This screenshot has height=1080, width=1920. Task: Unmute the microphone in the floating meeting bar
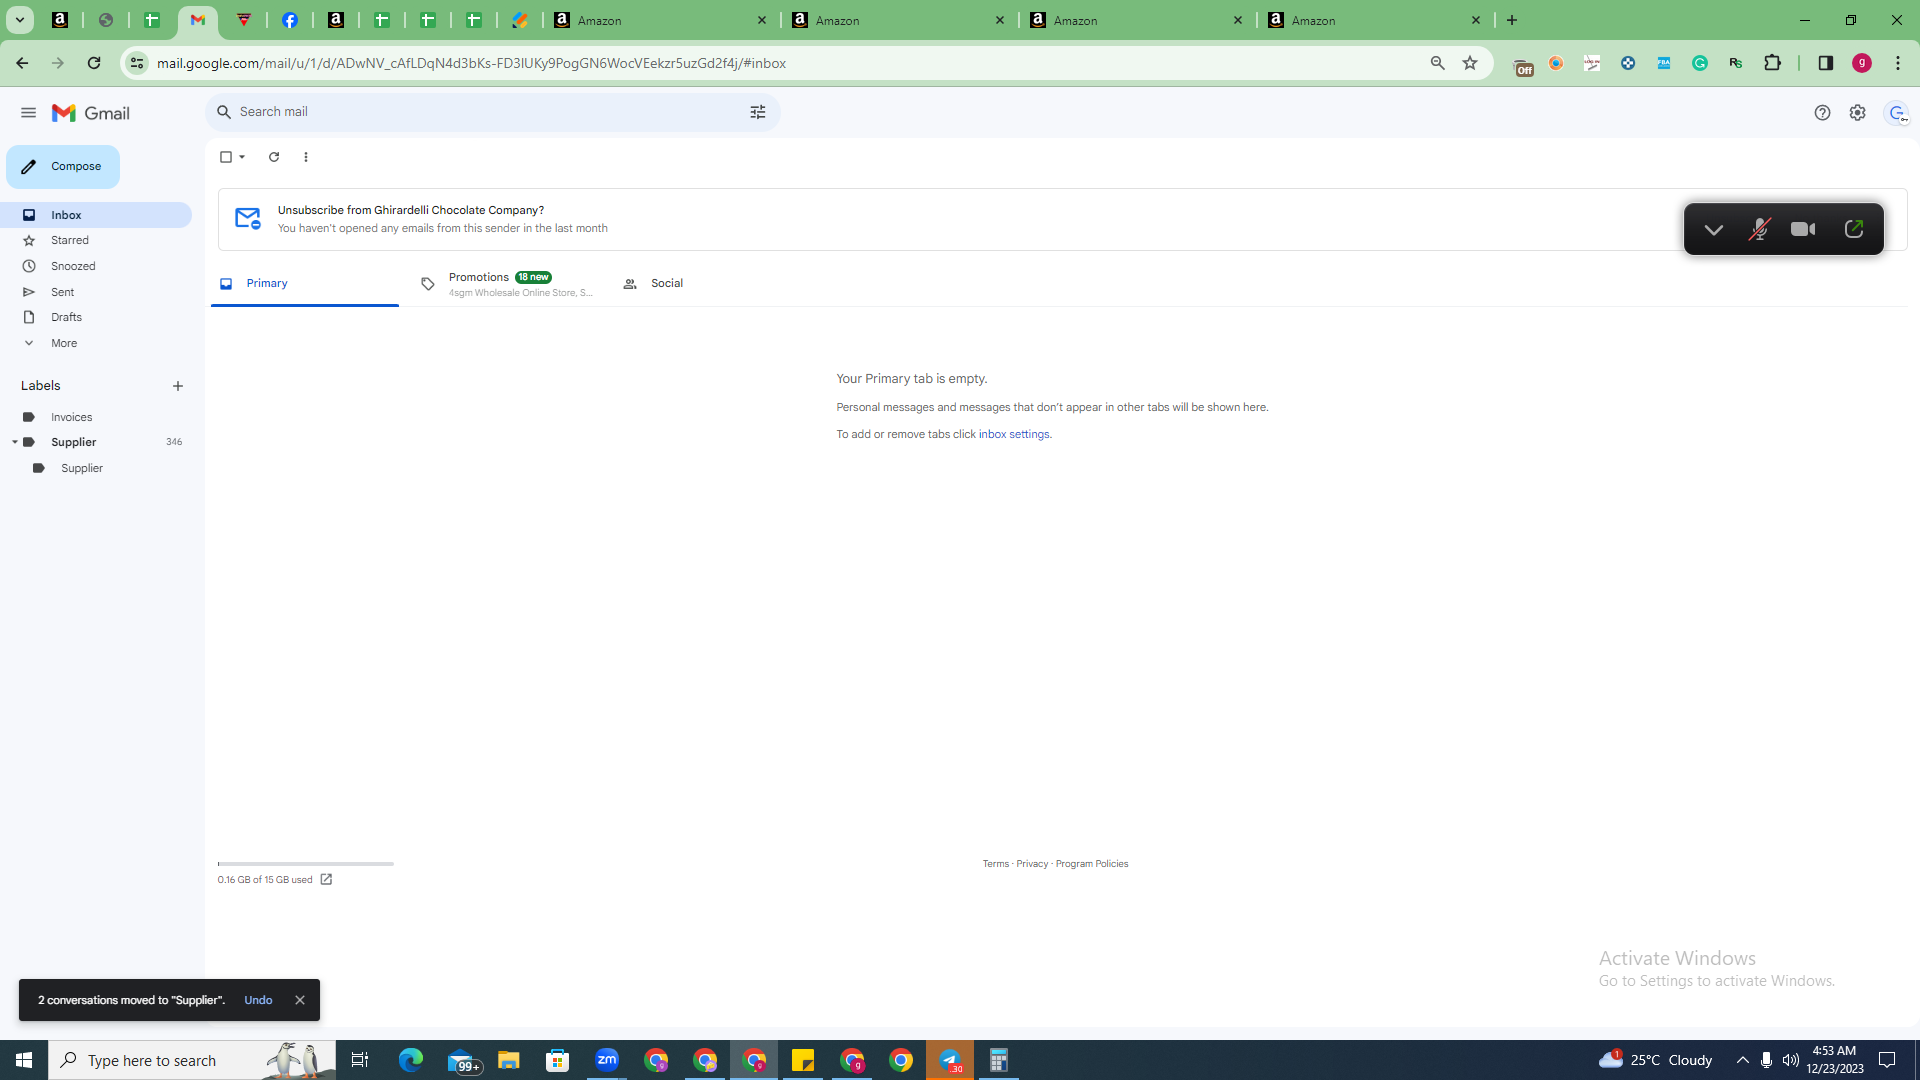[x=1759, y=229]
